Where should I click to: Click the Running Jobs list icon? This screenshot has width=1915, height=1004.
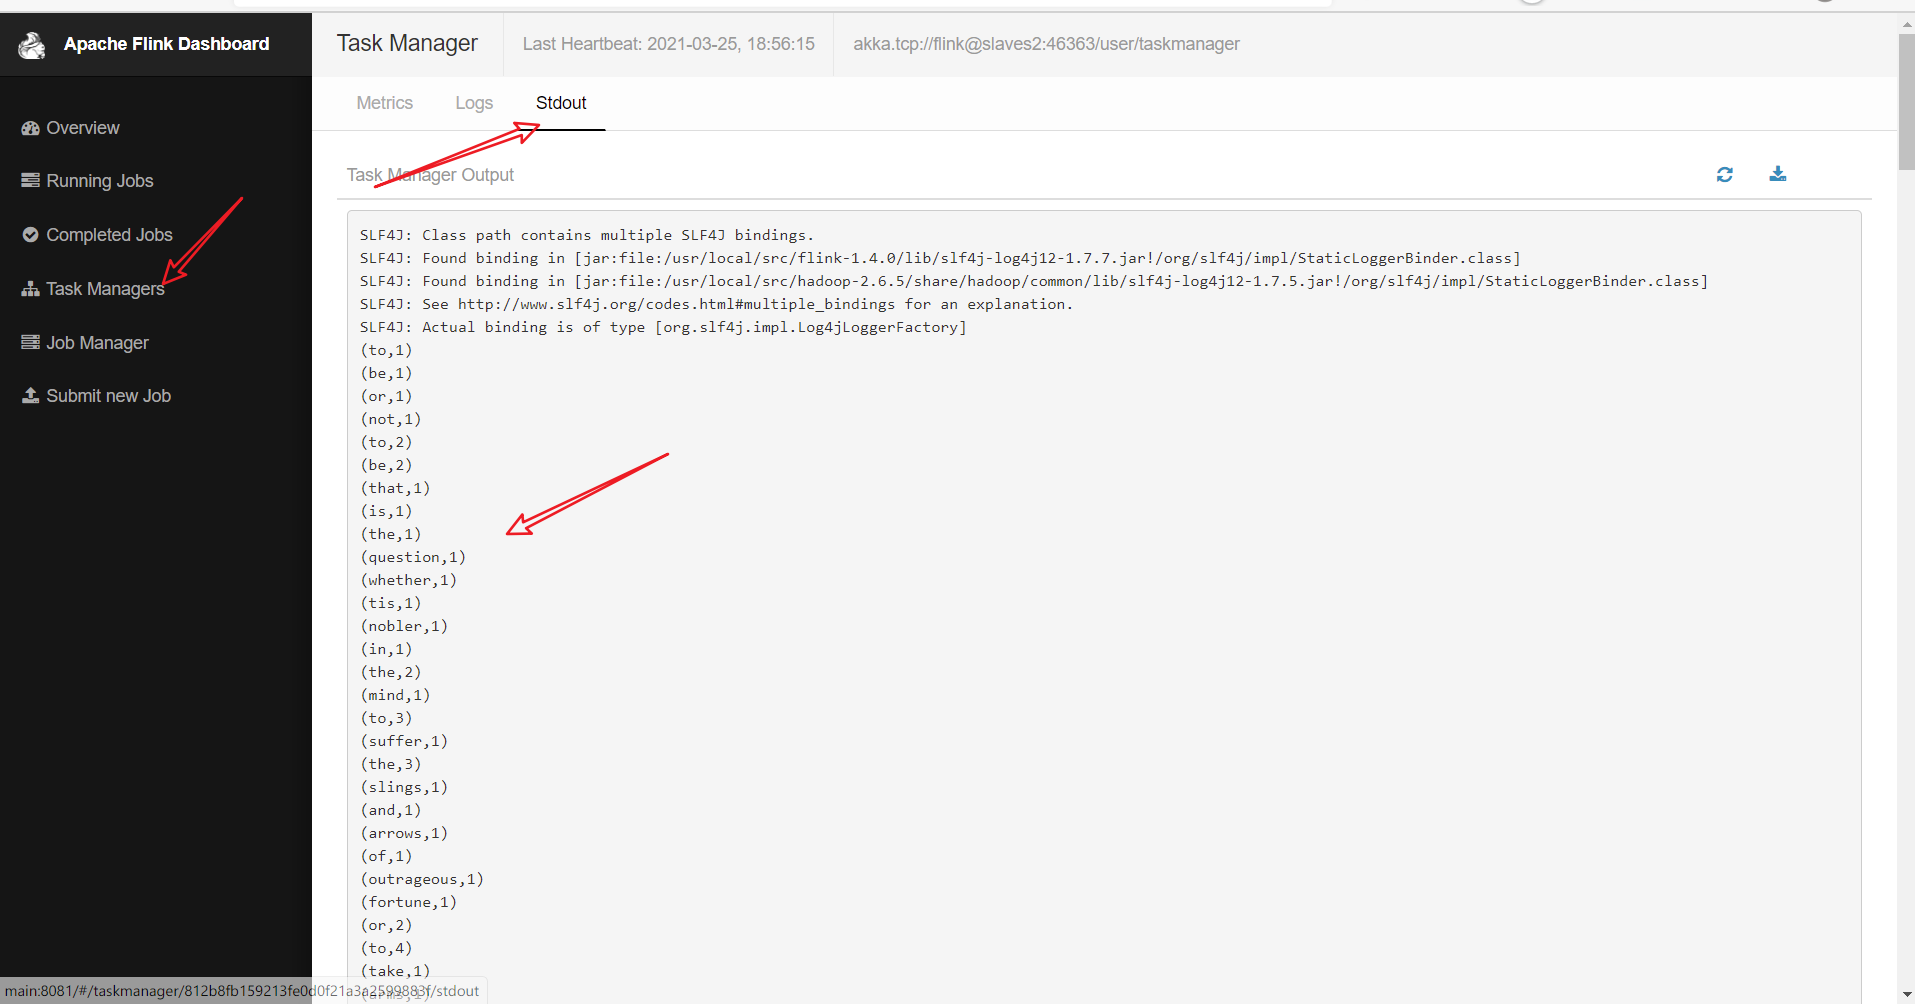tap(31, 181)
